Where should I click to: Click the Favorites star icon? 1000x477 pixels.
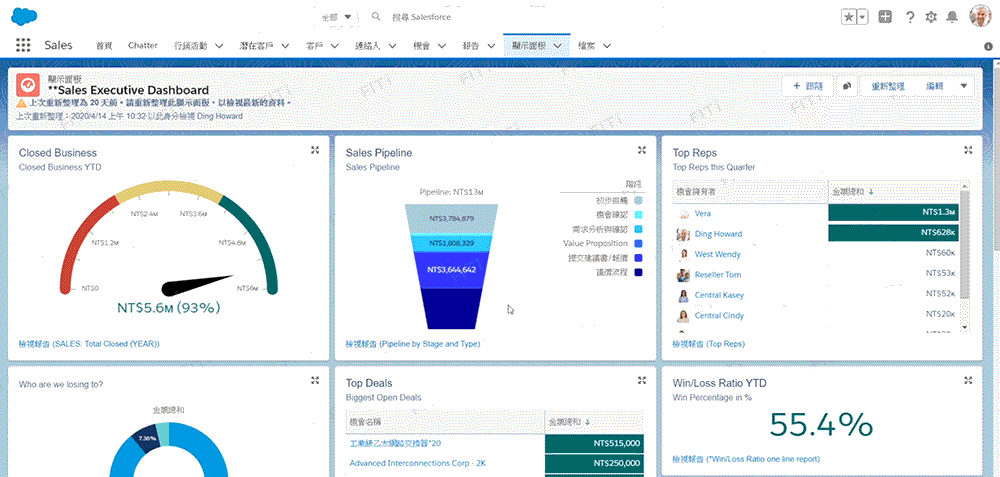tap(848, 17)
